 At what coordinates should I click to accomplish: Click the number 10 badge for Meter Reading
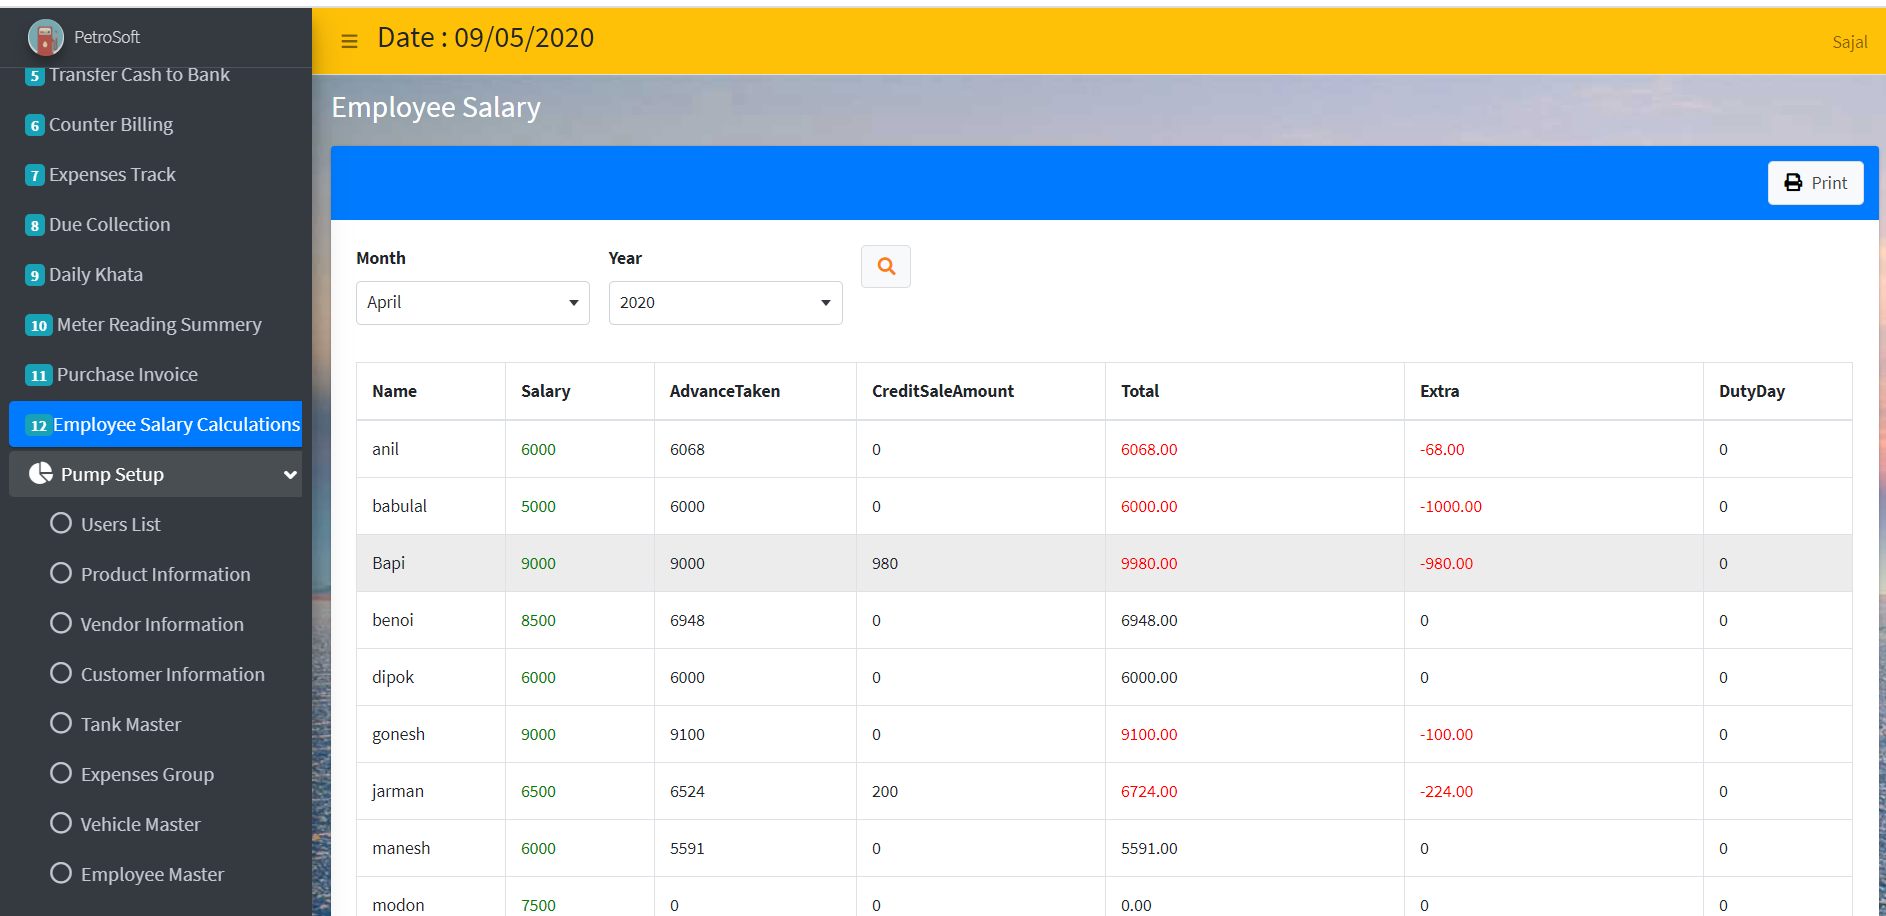[39, 325]
